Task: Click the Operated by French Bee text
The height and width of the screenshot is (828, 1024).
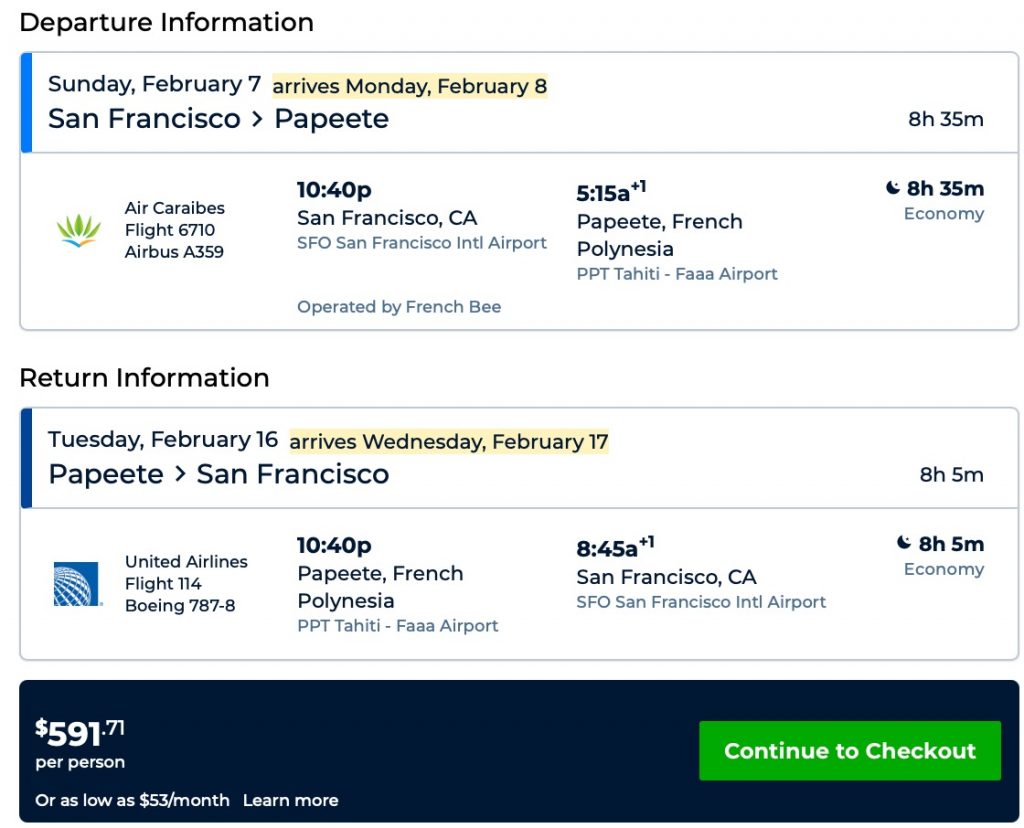Action: coord(399,307)
